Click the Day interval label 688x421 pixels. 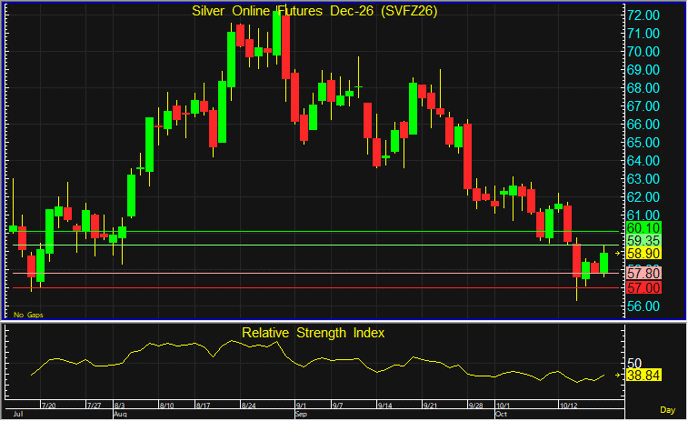click(x=668, y=410)
